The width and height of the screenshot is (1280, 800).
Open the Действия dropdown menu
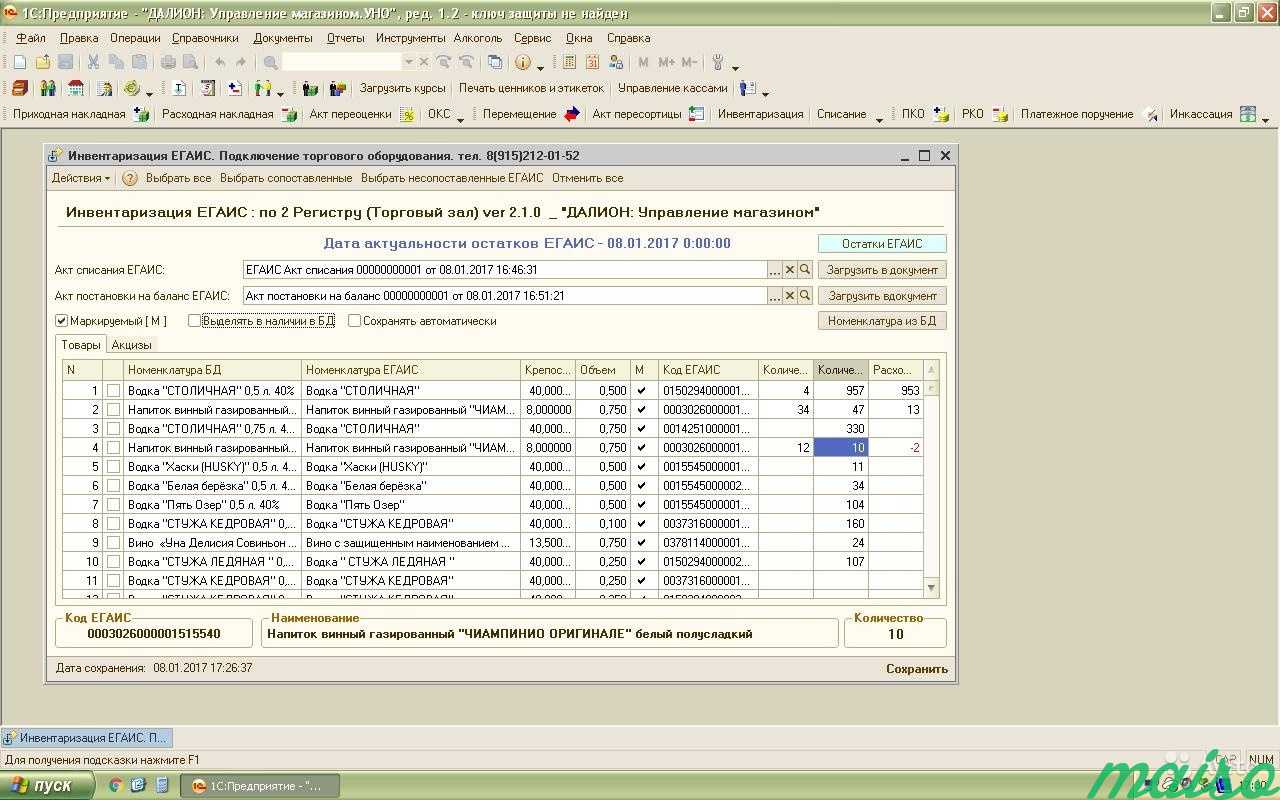point(81,178)
